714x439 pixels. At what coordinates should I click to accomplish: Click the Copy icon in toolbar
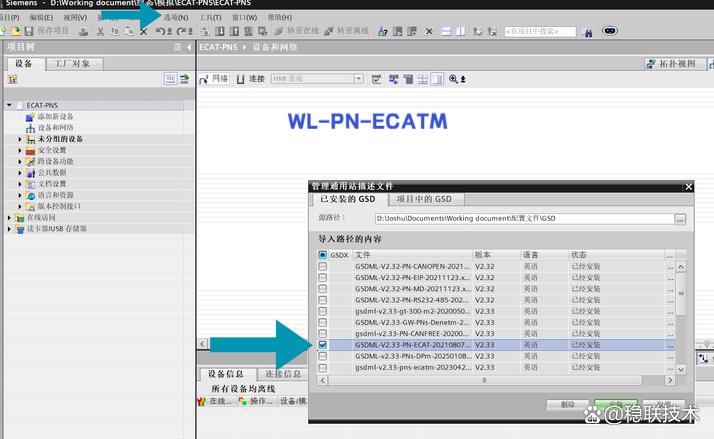point(115,31)
